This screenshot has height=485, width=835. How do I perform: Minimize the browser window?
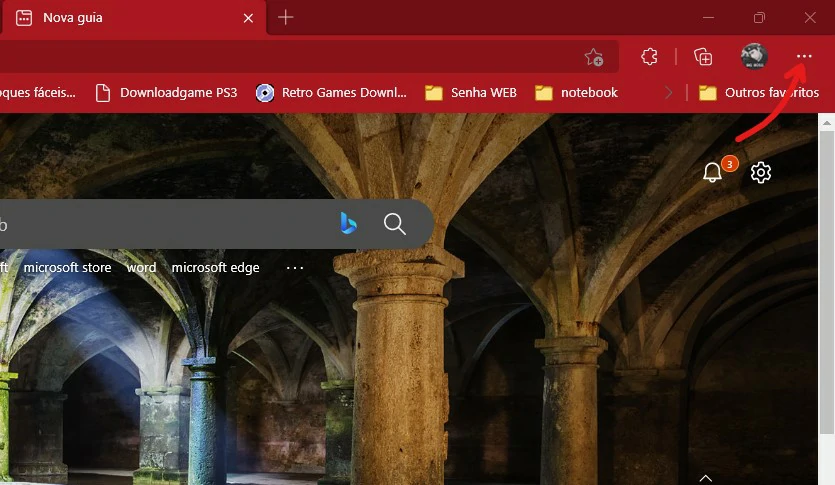click(708, 18)
